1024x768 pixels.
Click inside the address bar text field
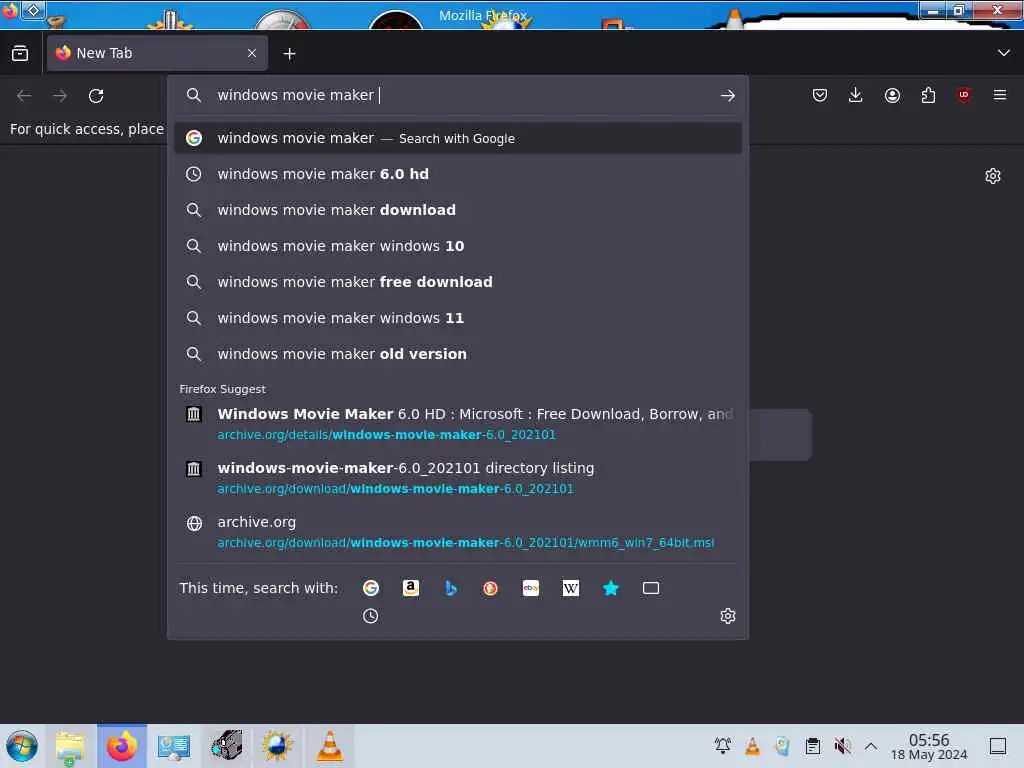coord(457,95)
